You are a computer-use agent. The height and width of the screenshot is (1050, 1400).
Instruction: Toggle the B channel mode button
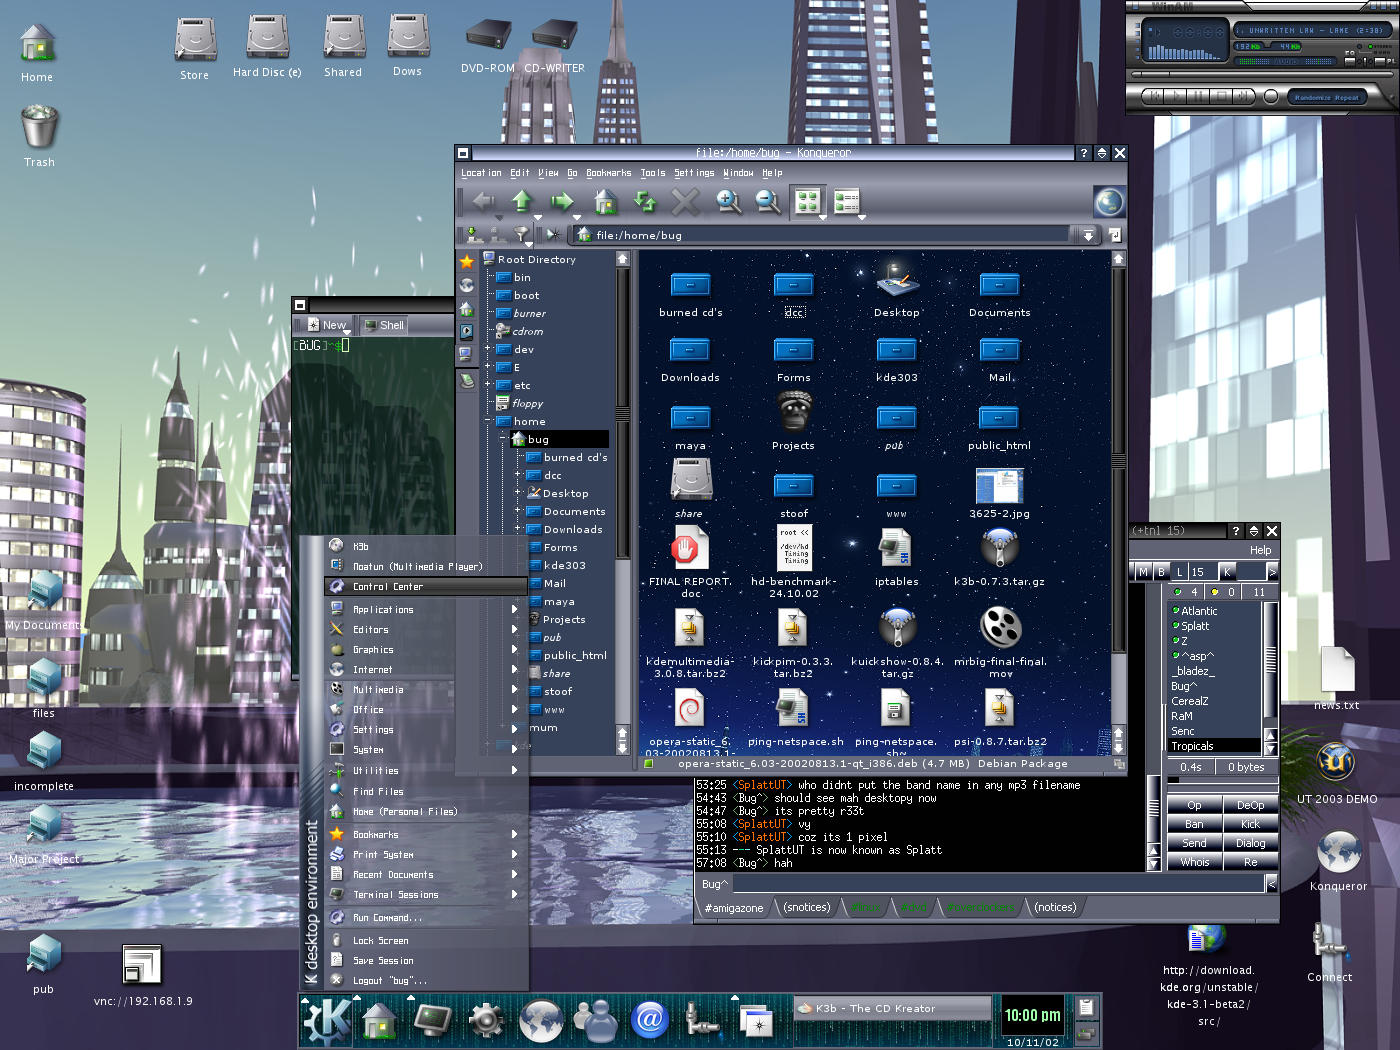(1161, 572)
